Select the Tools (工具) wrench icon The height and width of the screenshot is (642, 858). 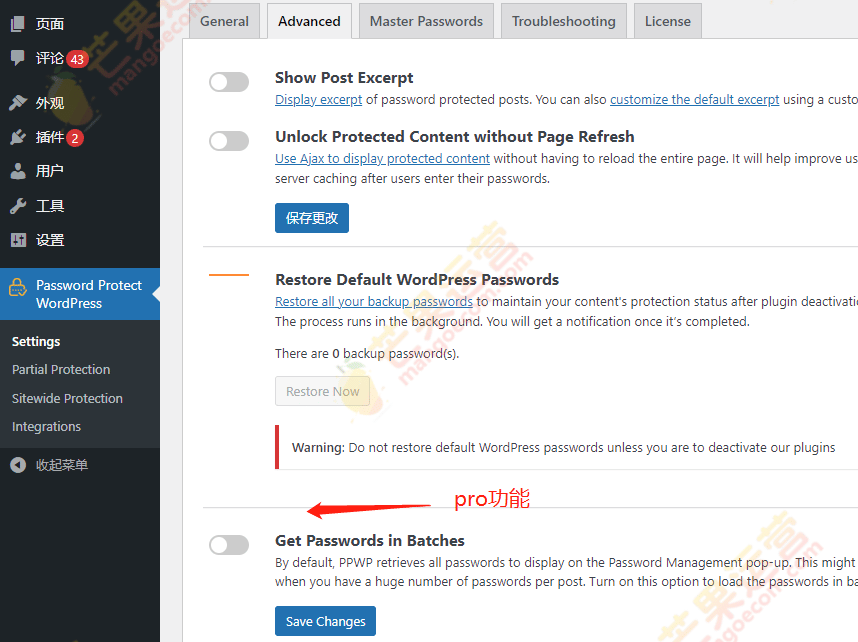[x=18, y=205]
